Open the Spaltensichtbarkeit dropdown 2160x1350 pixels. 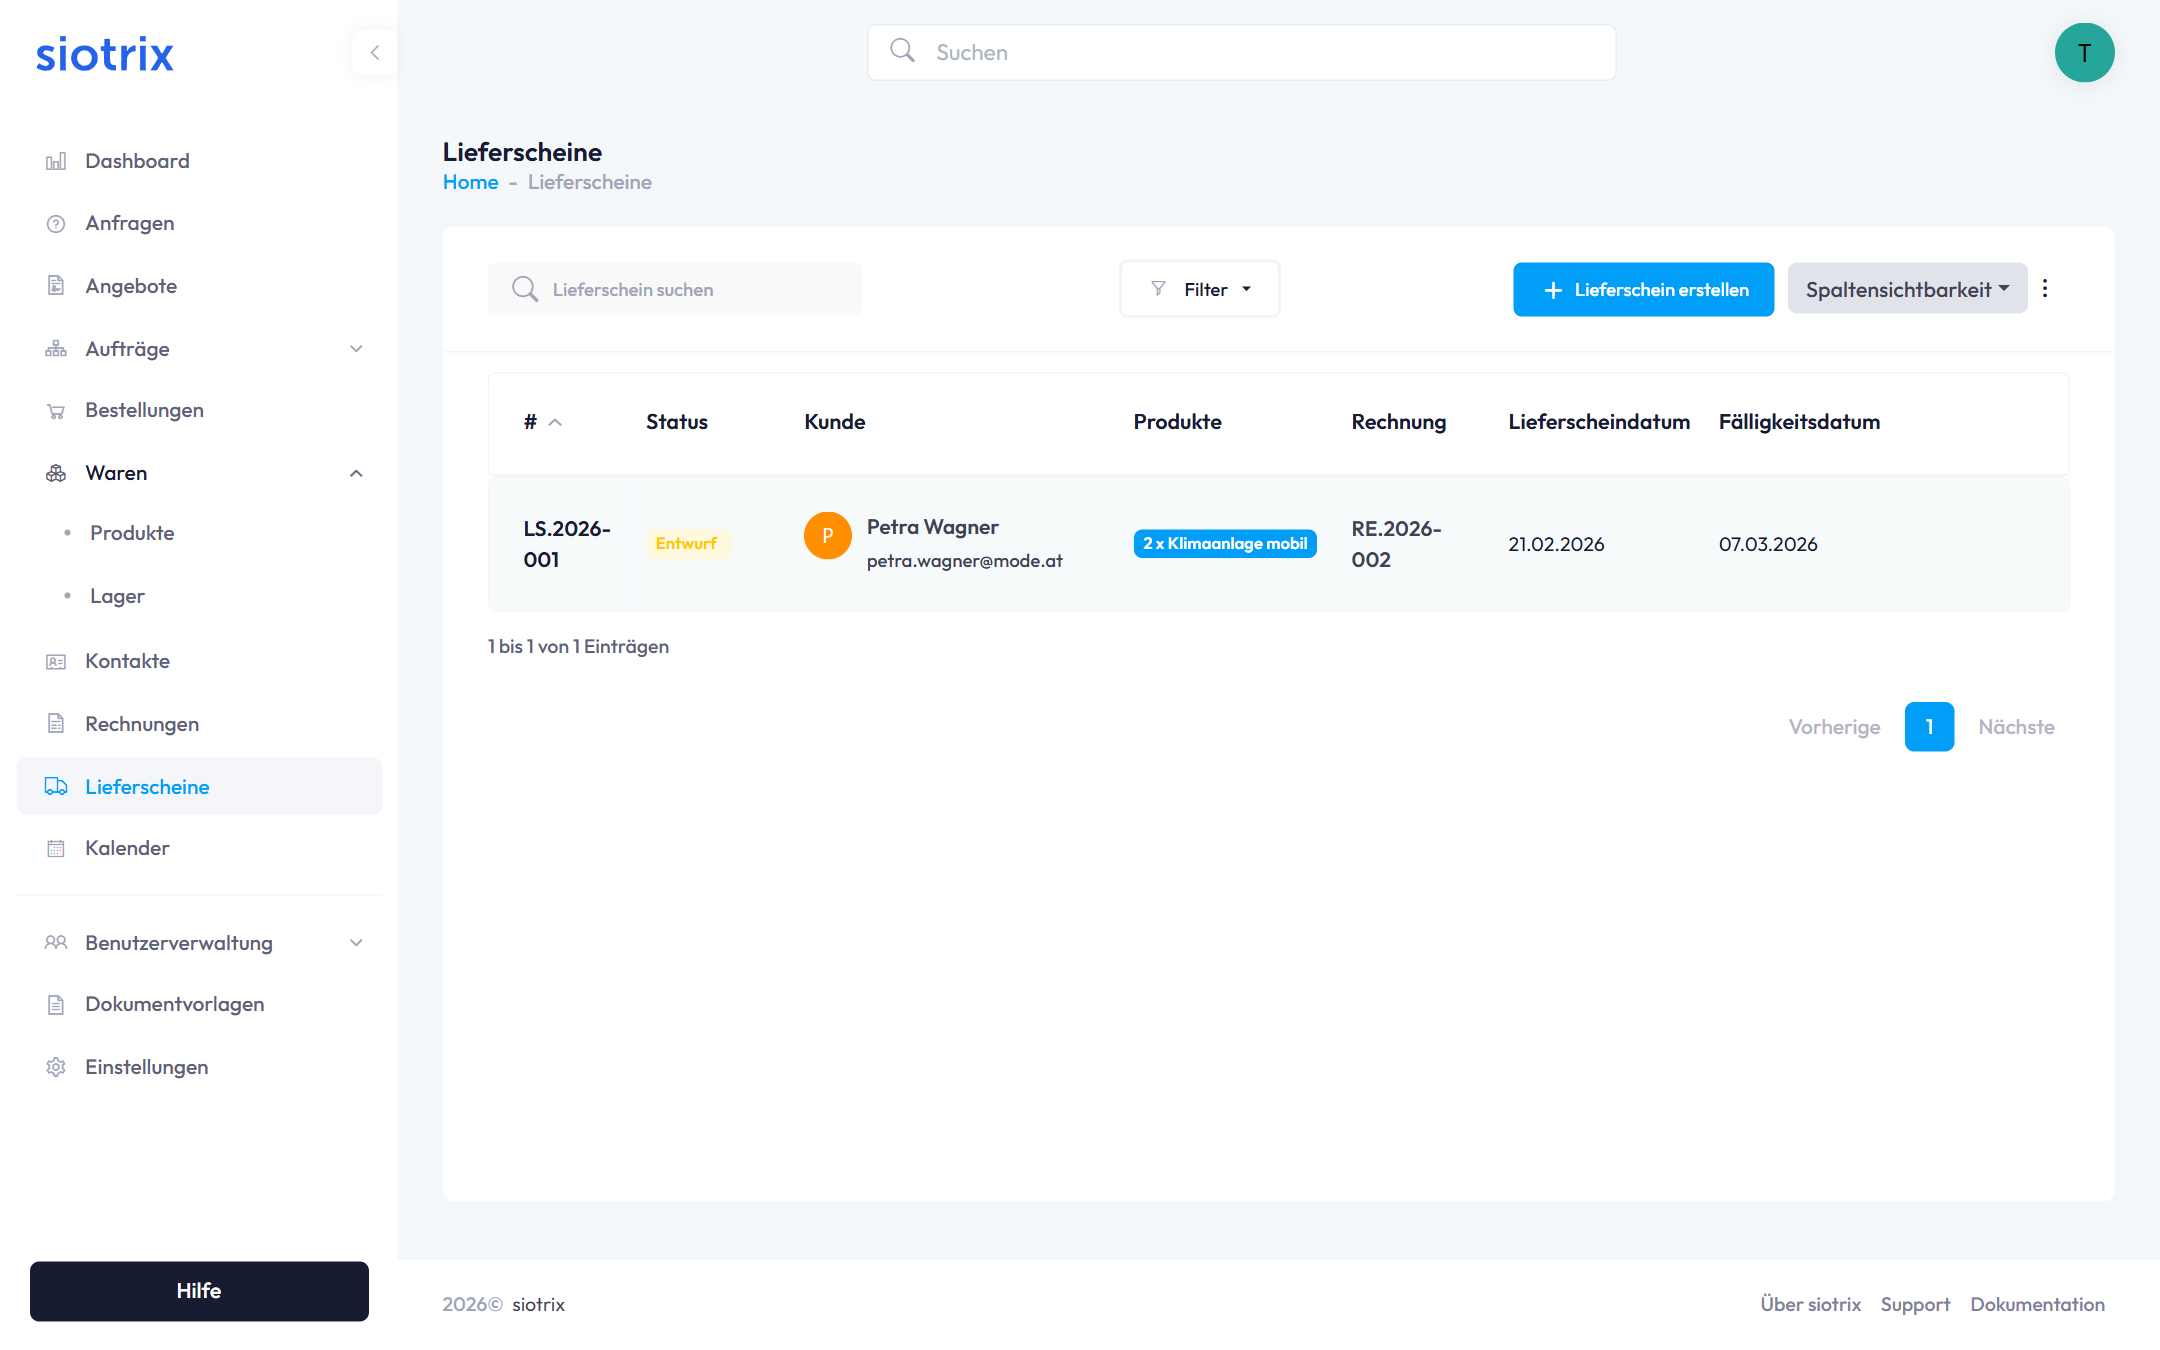coord(1906,289)
